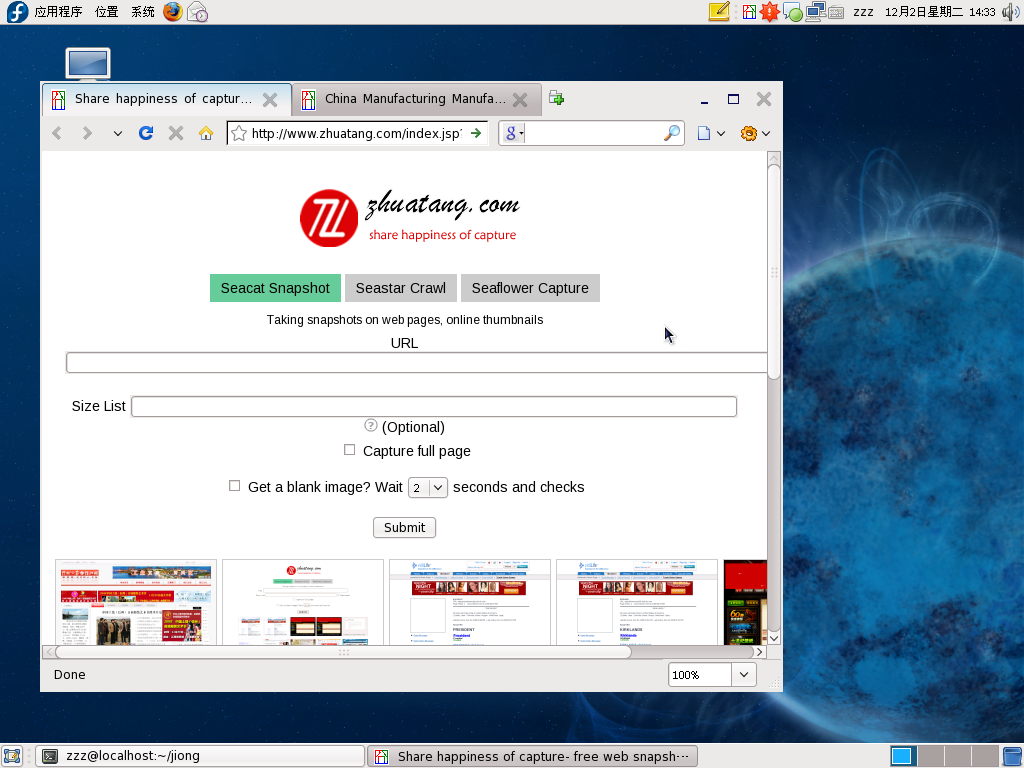Click the Size List input field

click(434, 406)
